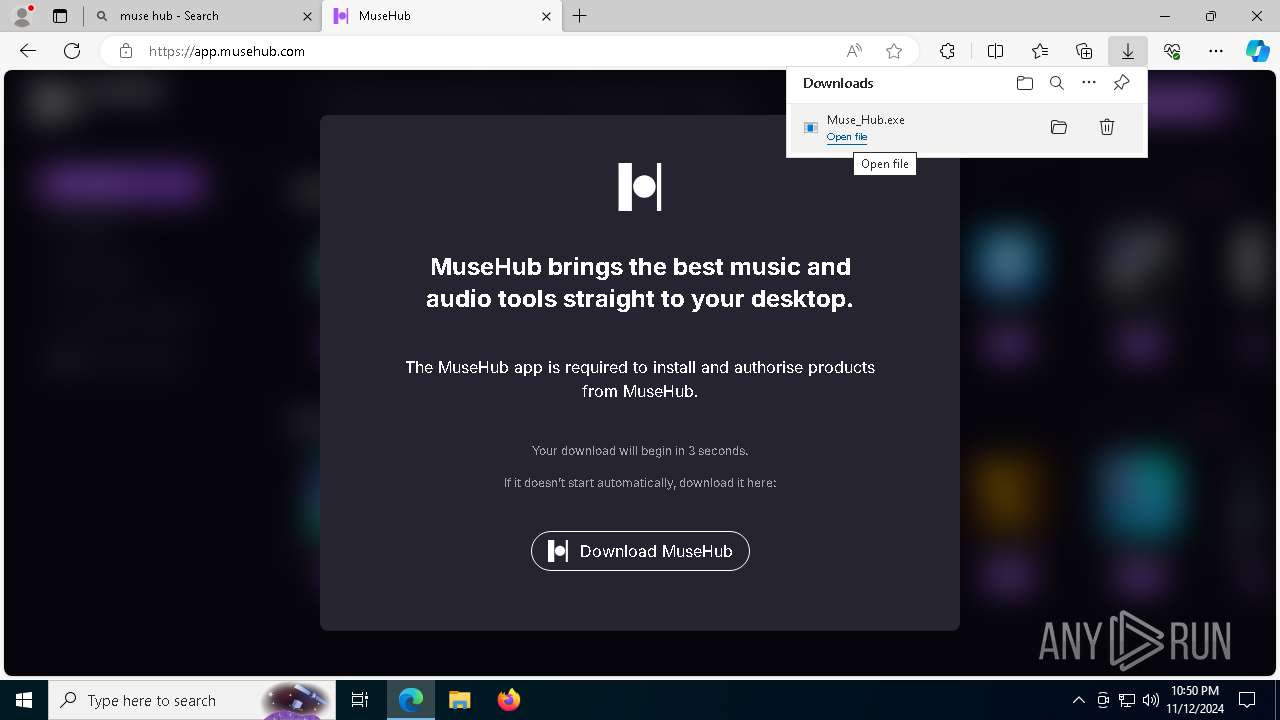
Task: Select the MuseHub tab
Action: [442, 16]
